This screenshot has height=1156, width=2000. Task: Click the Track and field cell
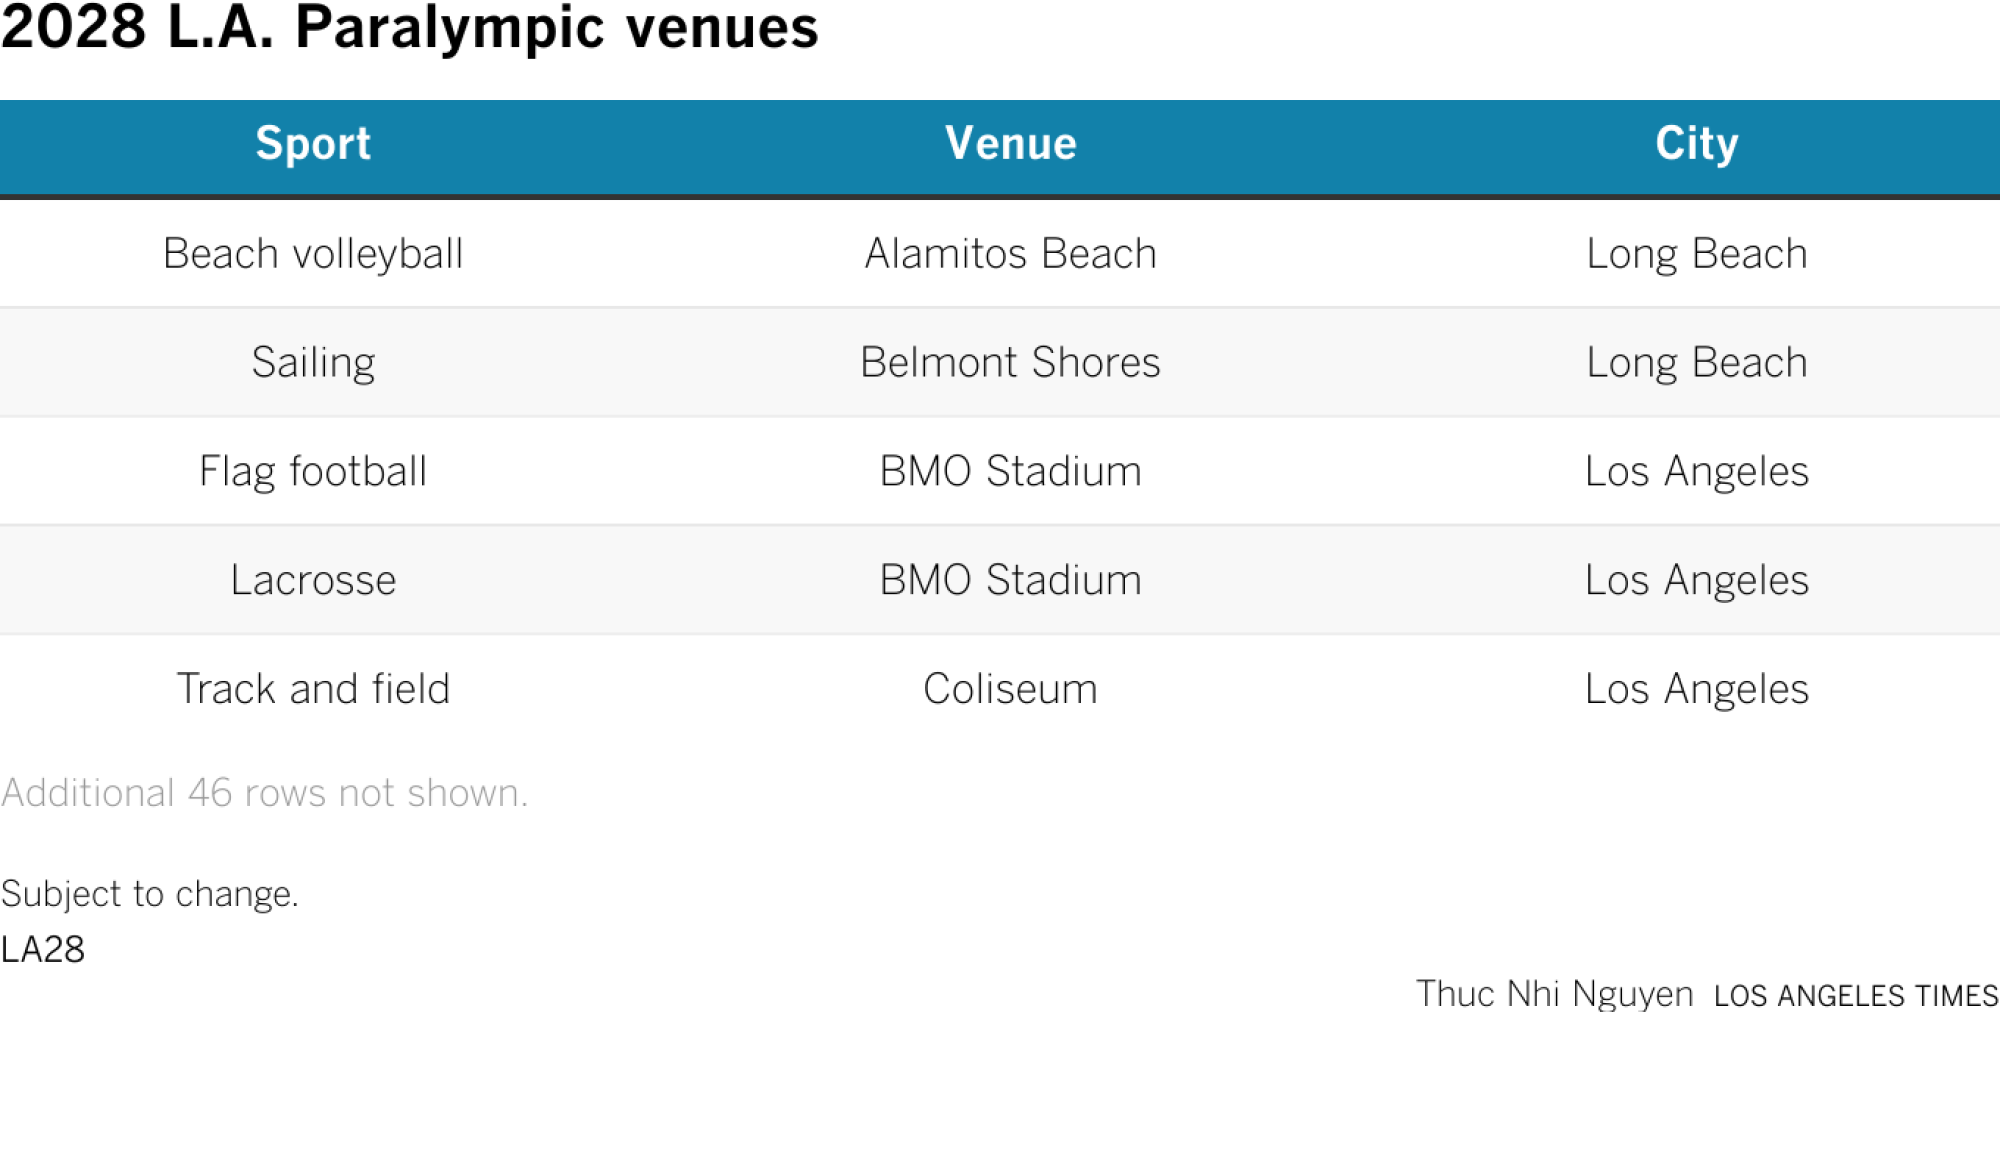pos(313,689)
